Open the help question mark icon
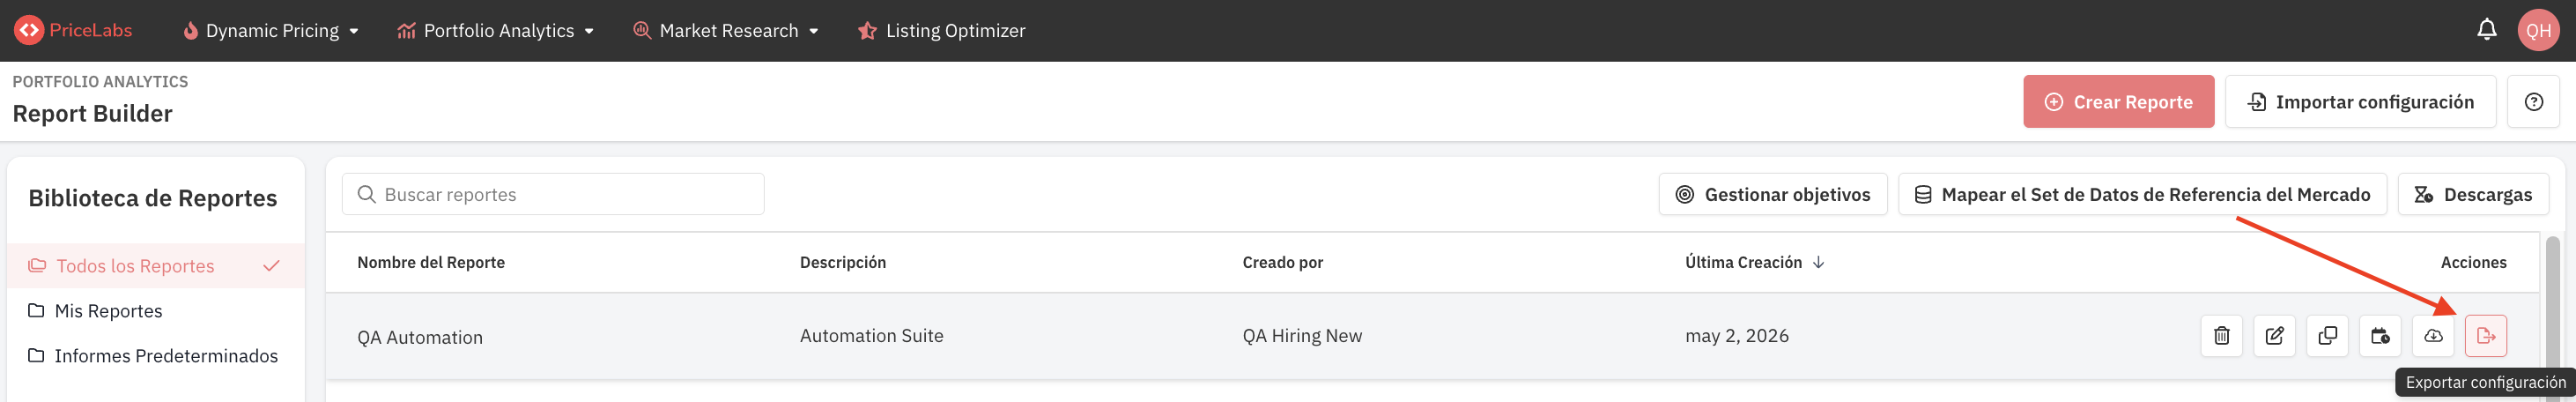This screenshot has width=2576, height=402. click(2534, 102)
